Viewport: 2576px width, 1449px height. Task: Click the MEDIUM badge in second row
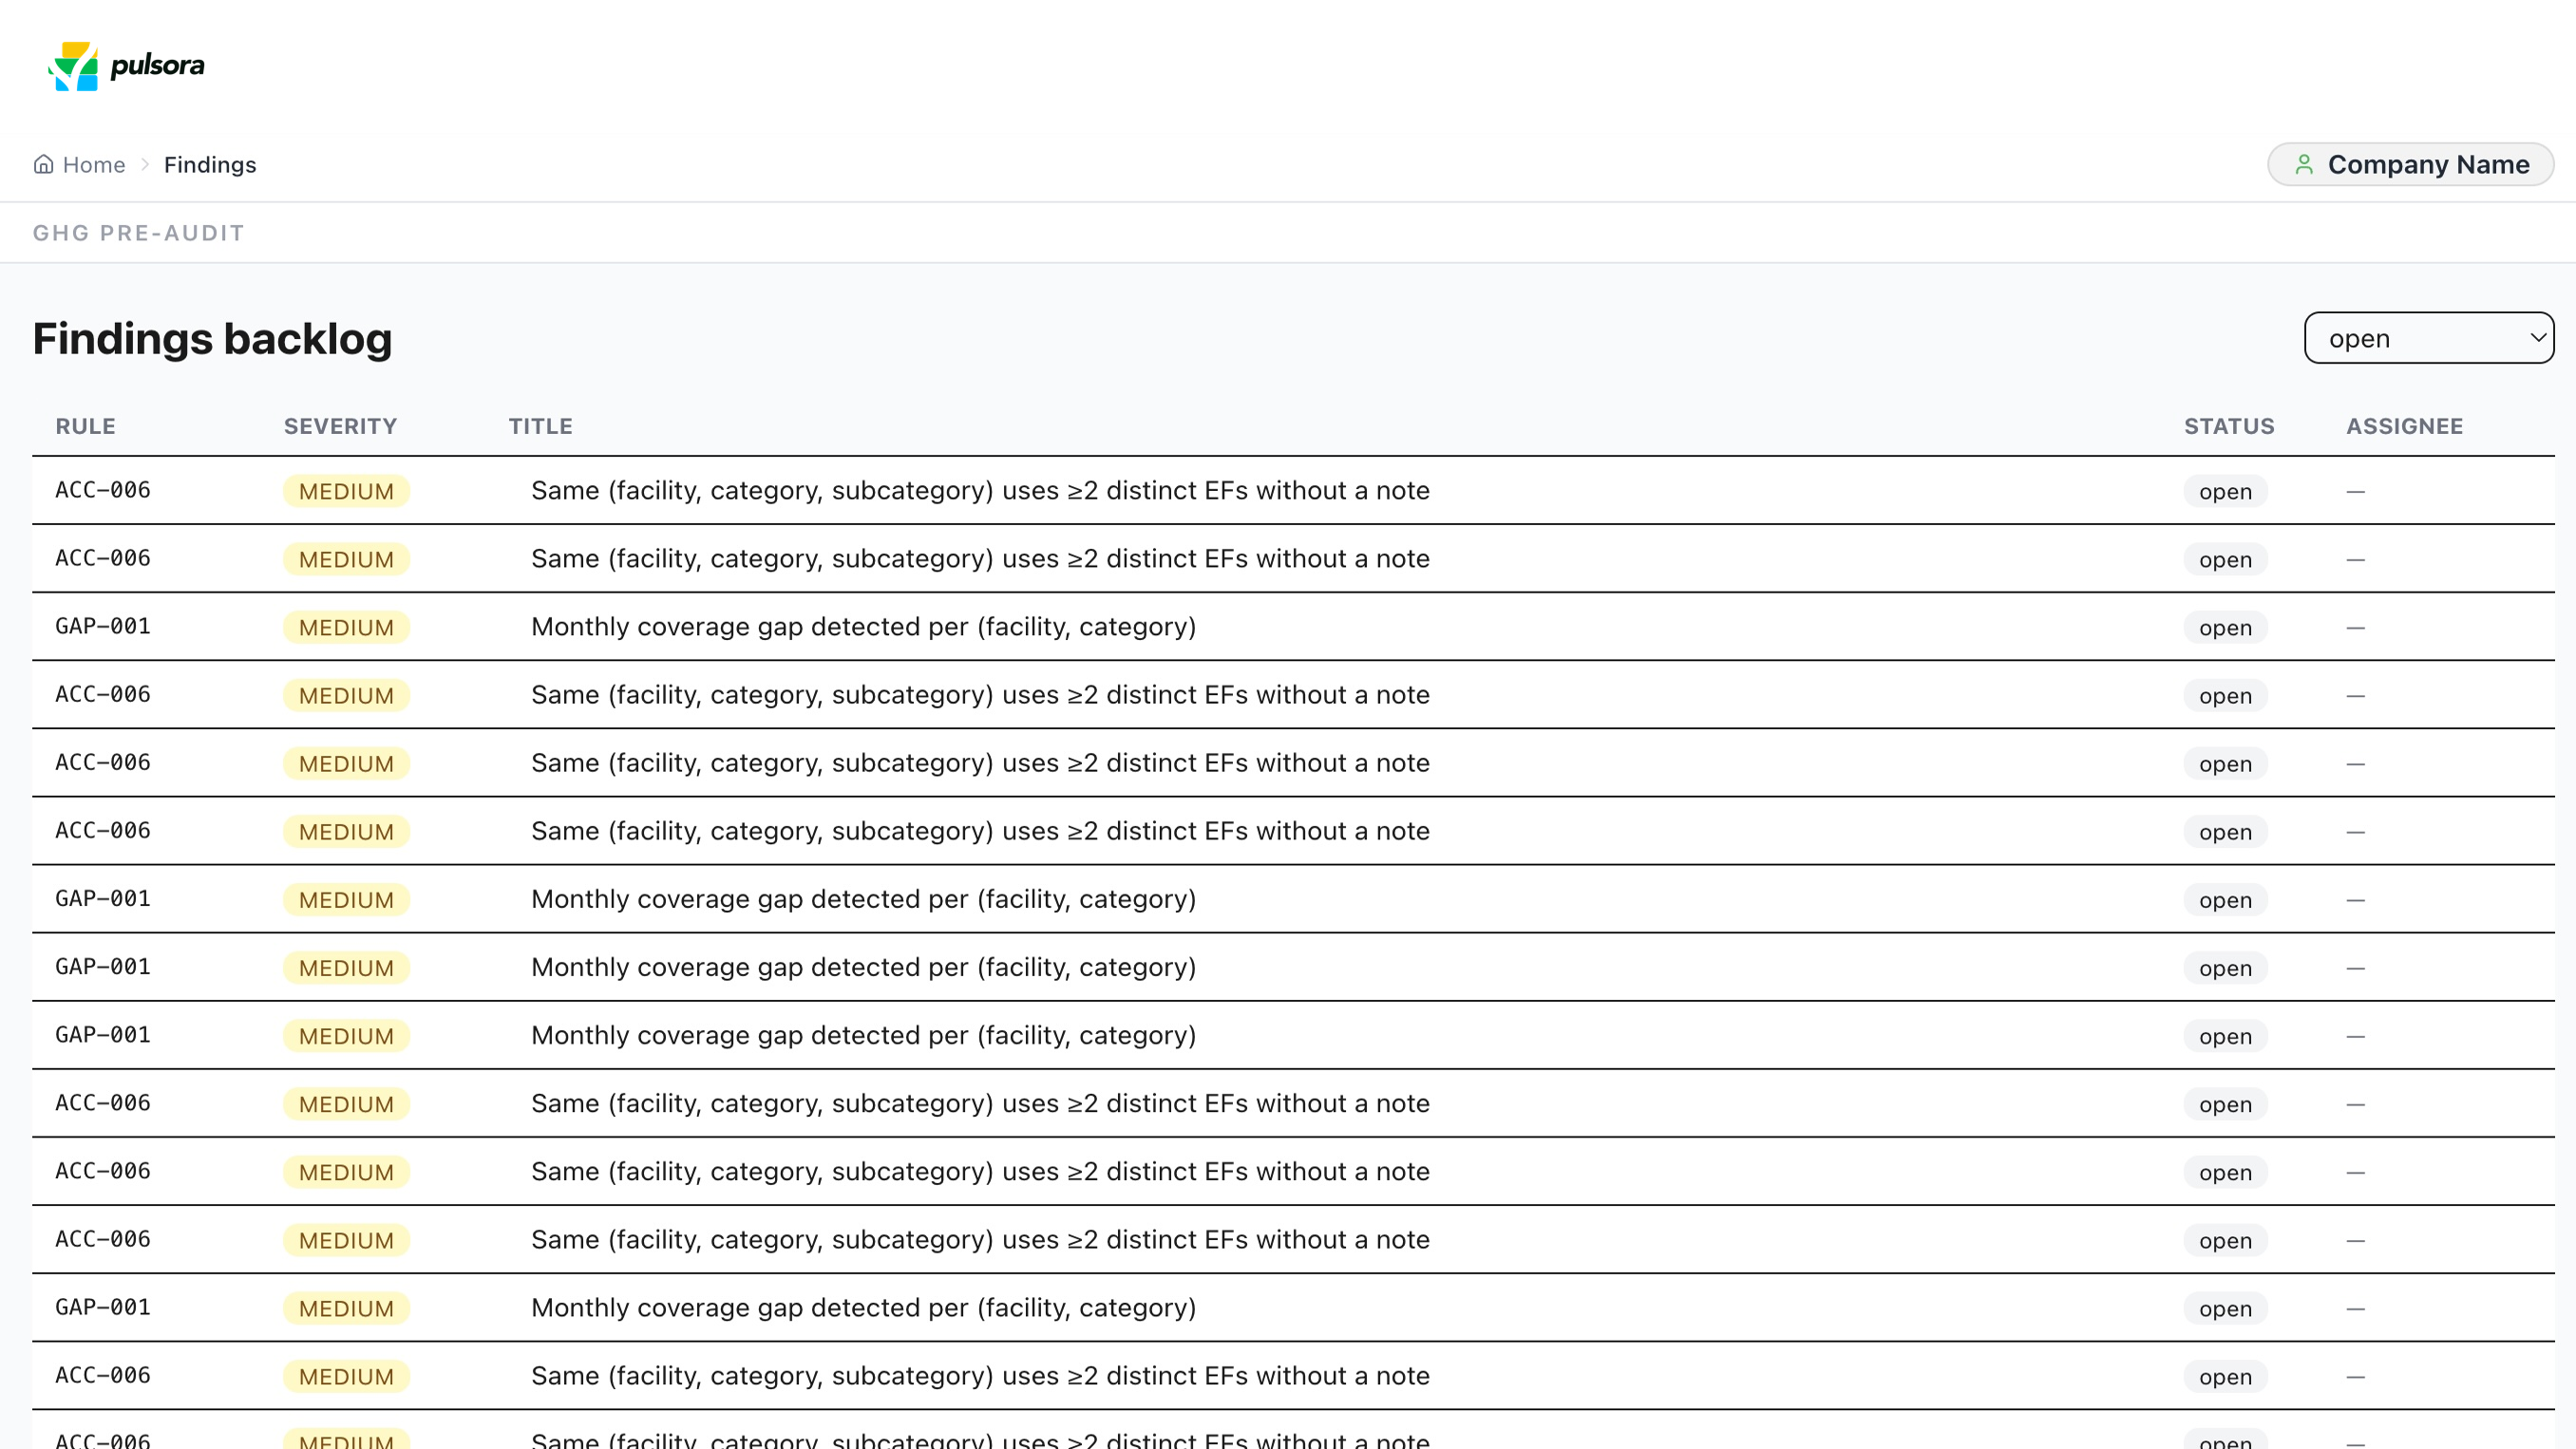coord(346,559)
